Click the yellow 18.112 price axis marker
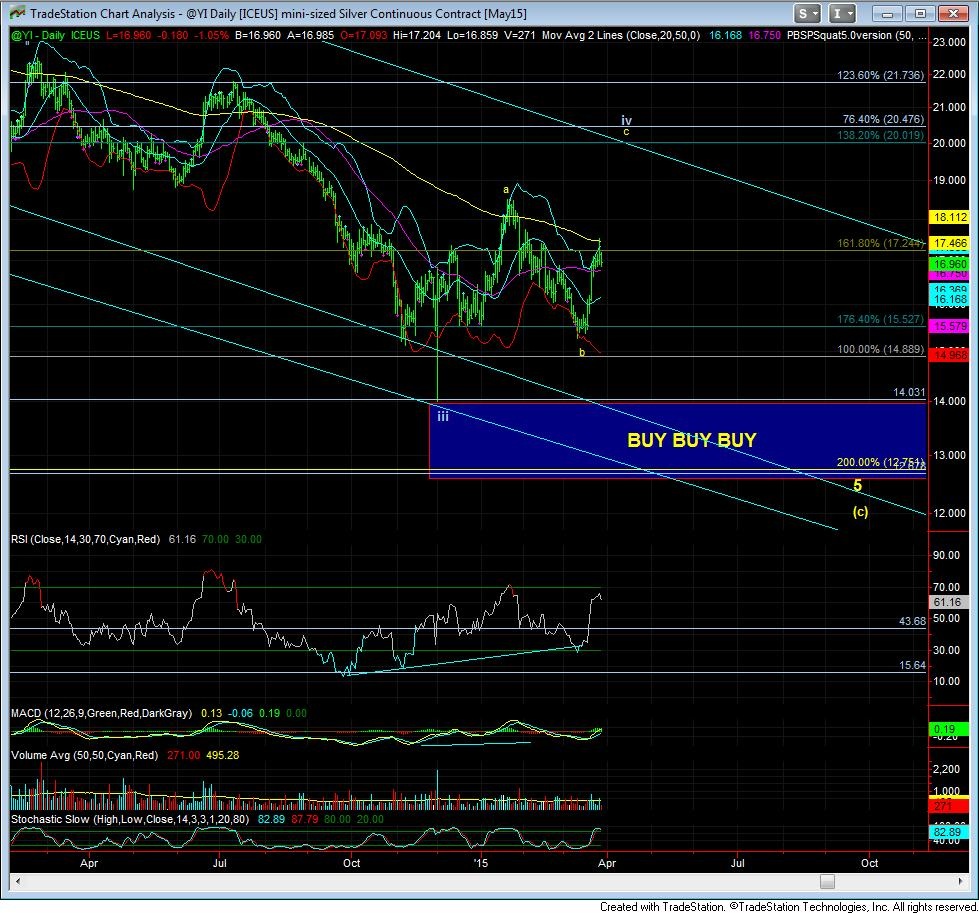Viewport: 979px width, 913px height. [946, 217]
